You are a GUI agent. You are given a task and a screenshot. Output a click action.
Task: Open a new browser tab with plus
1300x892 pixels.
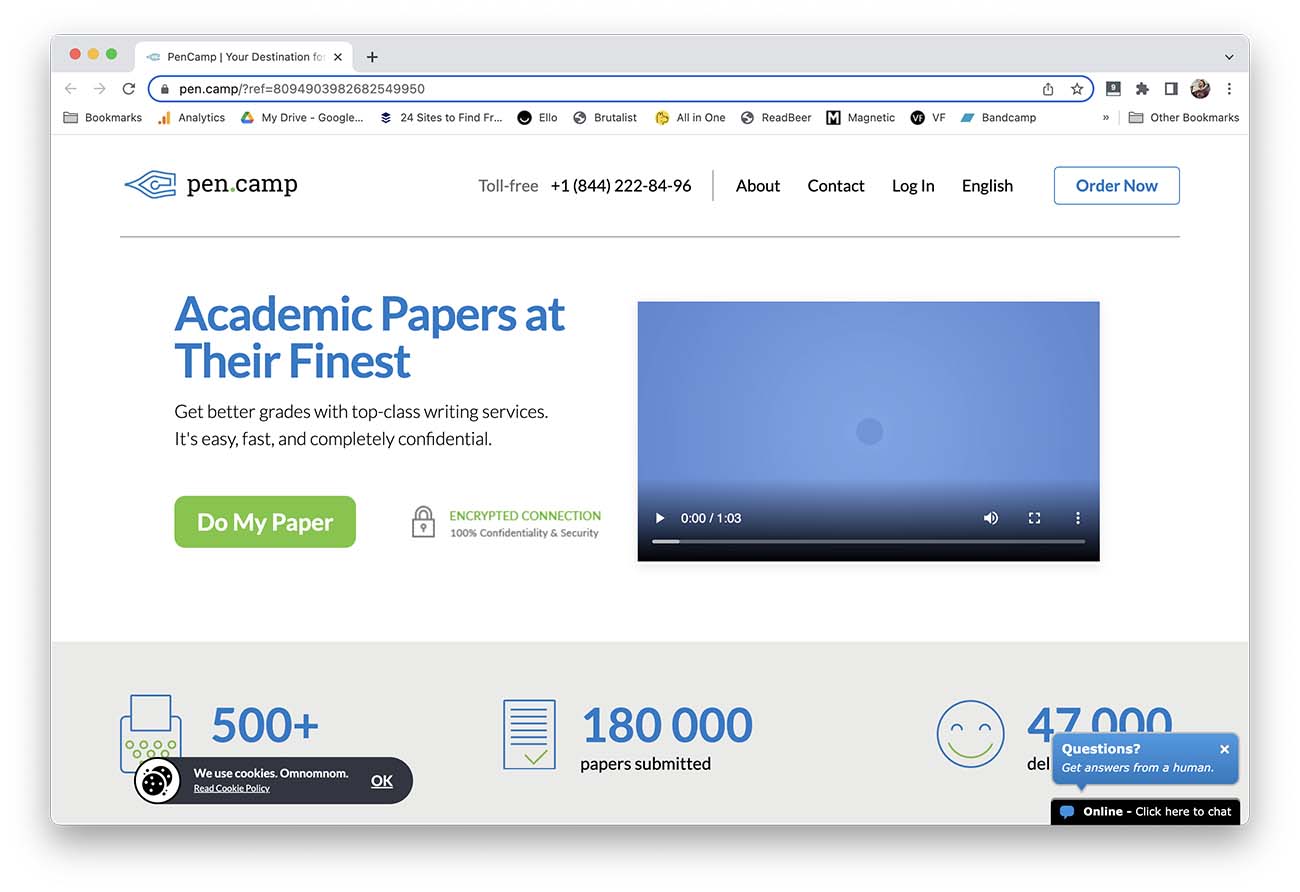point(372,57)
